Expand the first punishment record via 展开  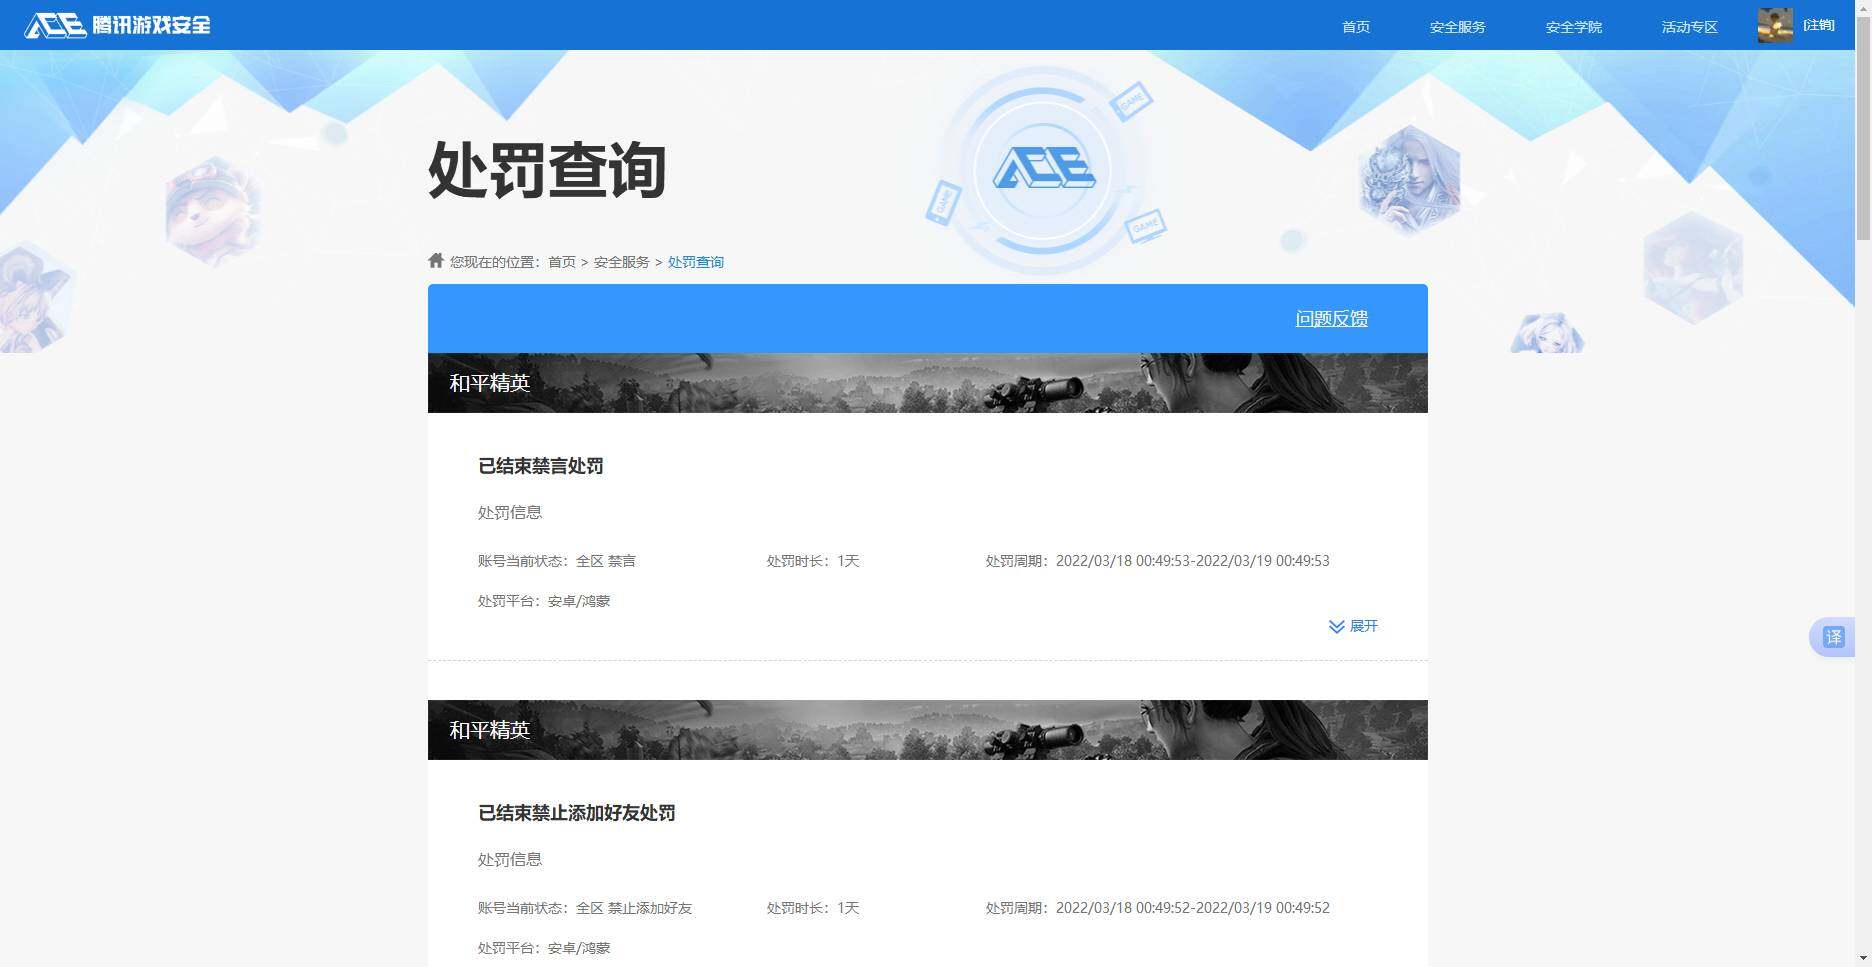coord(1365,626)
